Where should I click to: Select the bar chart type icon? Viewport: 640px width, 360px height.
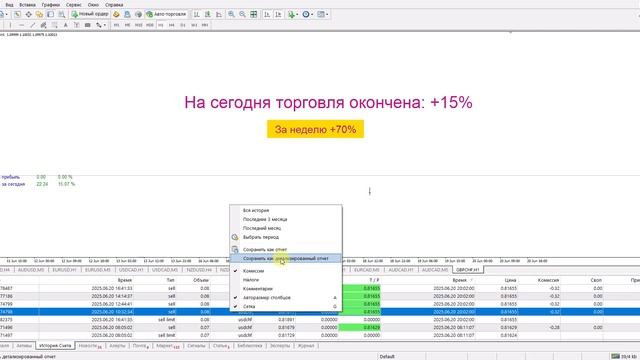coord(196,14)
